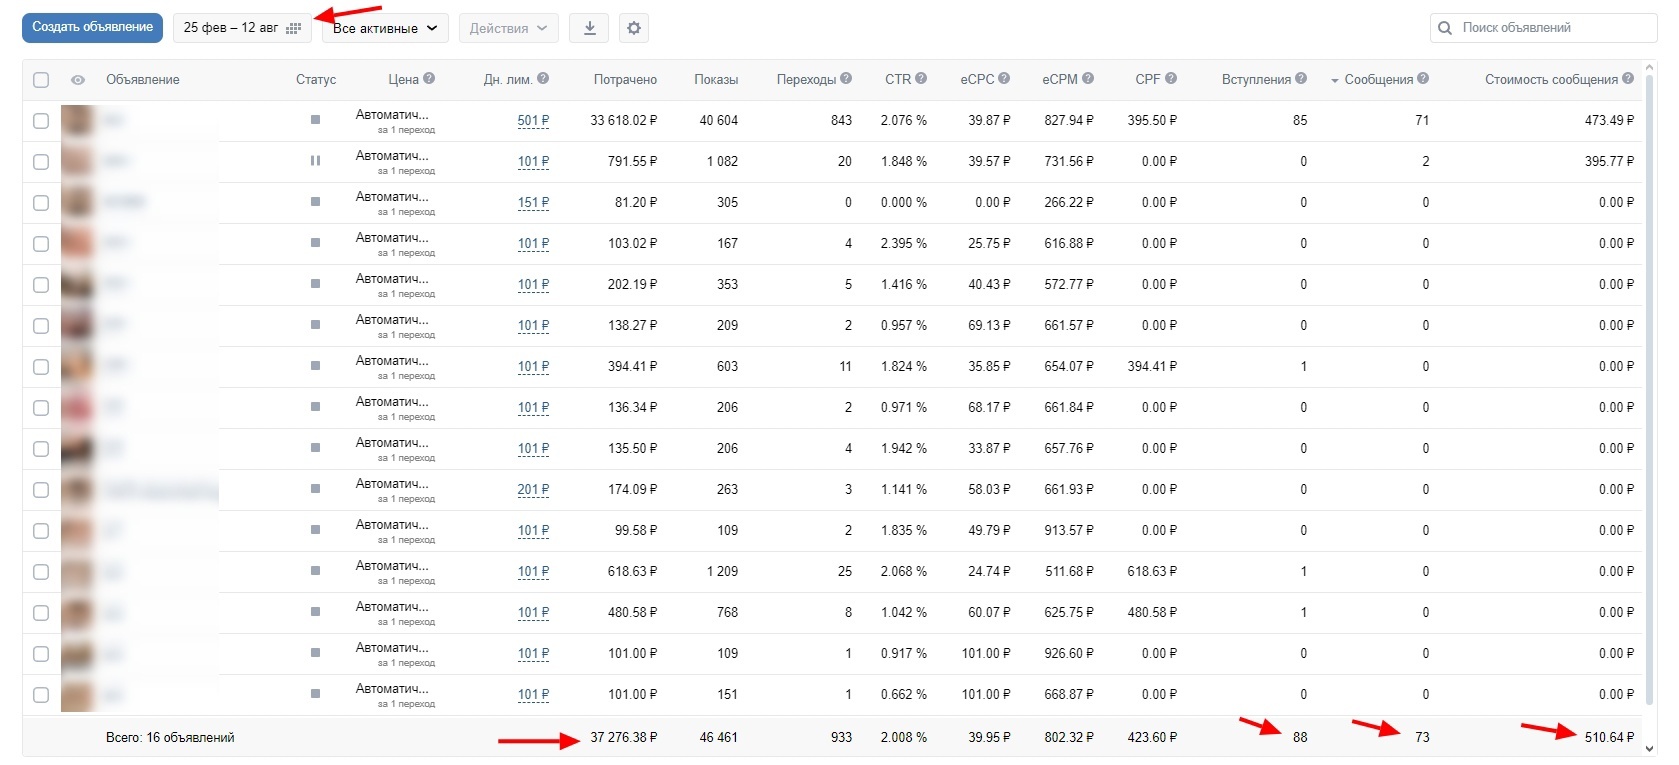The width and height of the screenshot is (1679, 765).
Task: Check the row with 101.00 ₽ spent, 151 impressions
Action: [41, 695]
